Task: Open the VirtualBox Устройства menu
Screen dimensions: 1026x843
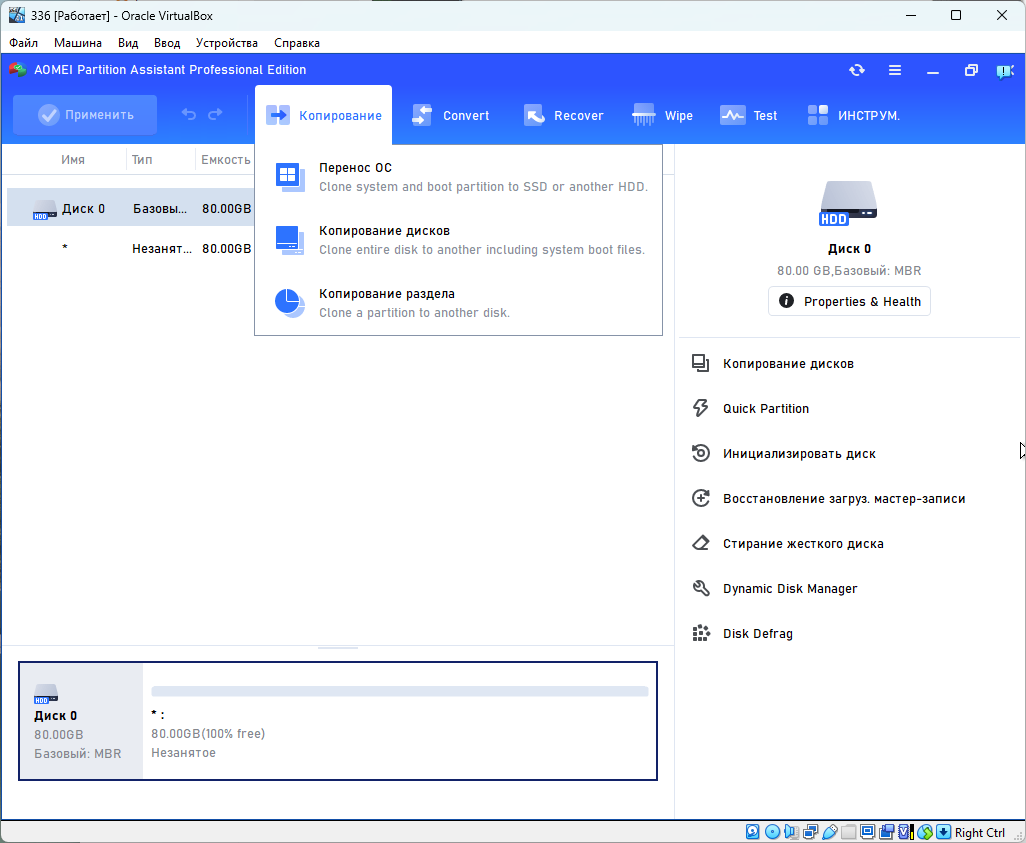Action: pyautogui.click(x=226, y=43)
